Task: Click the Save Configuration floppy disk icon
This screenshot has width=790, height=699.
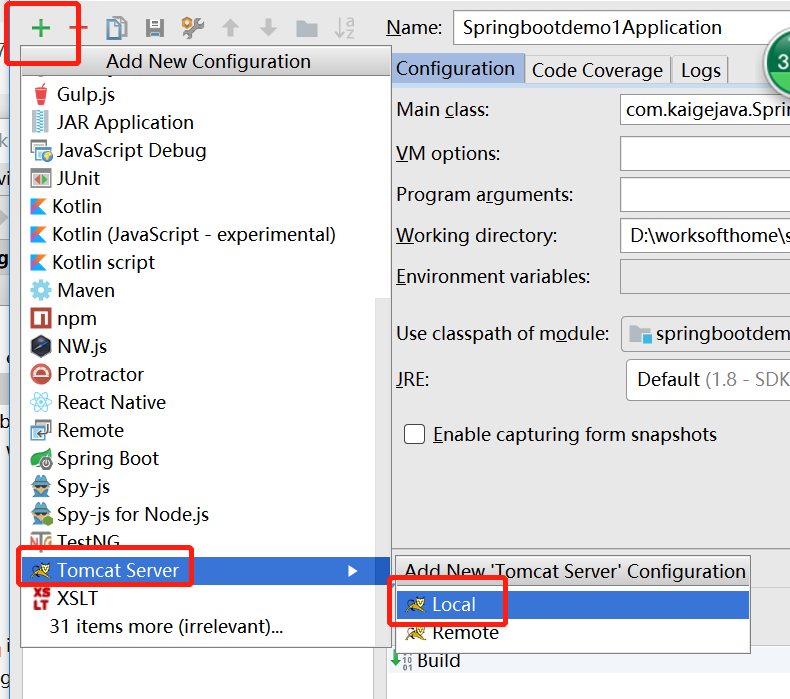Action: (155, 28)
